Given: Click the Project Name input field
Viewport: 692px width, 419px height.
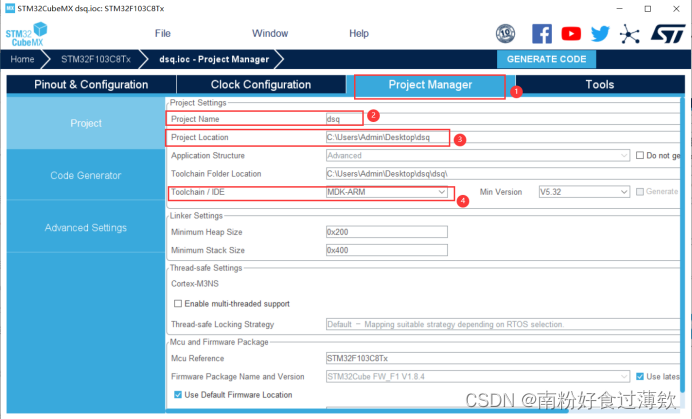Looking at the screenshot, I should [503, 119].
